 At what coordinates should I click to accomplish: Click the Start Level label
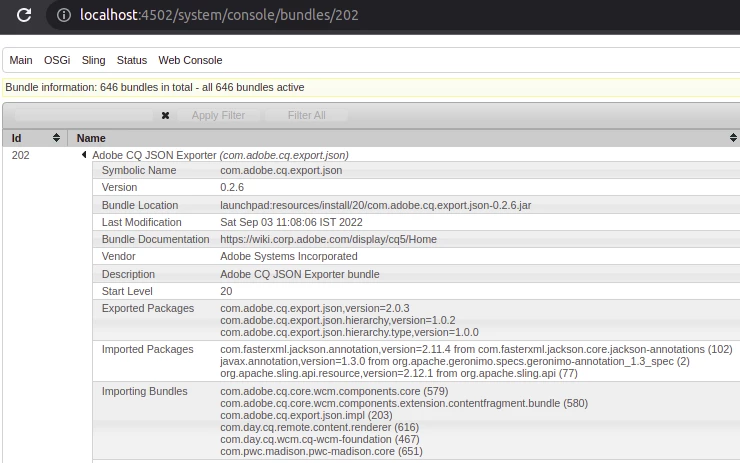click(x=127, y=291)
